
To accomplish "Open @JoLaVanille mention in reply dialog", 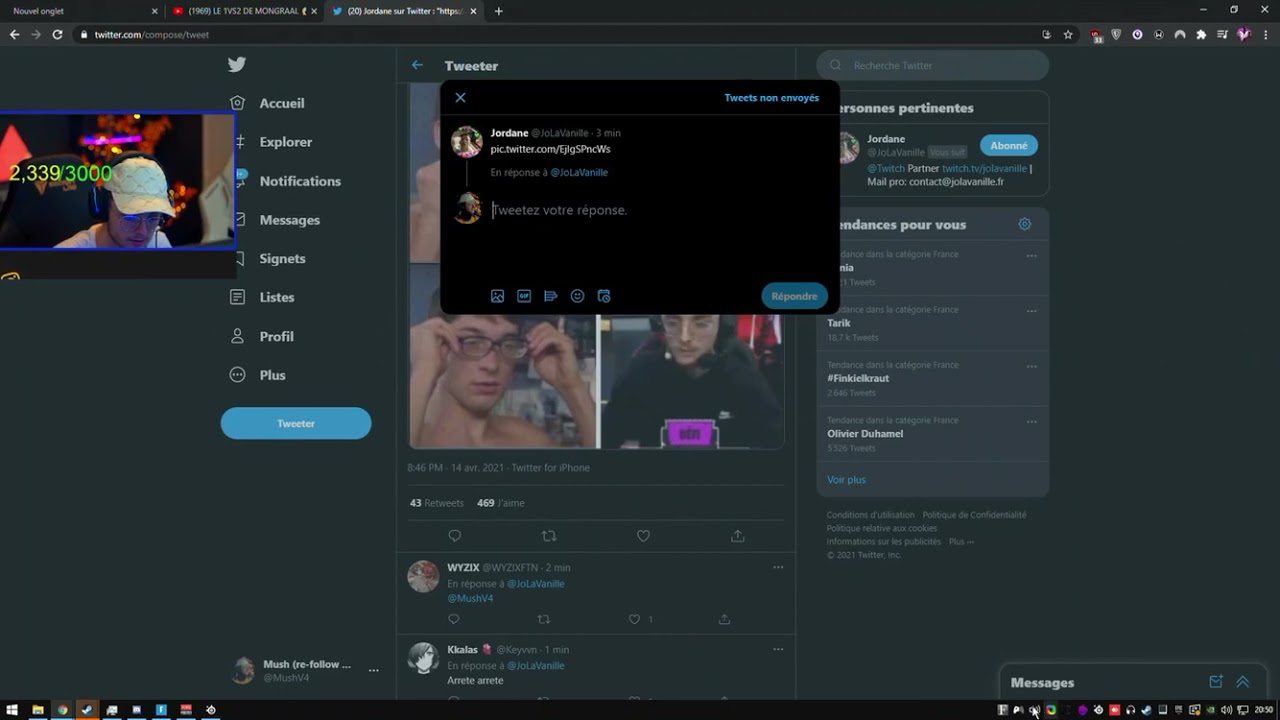I will tap(579, 172).
